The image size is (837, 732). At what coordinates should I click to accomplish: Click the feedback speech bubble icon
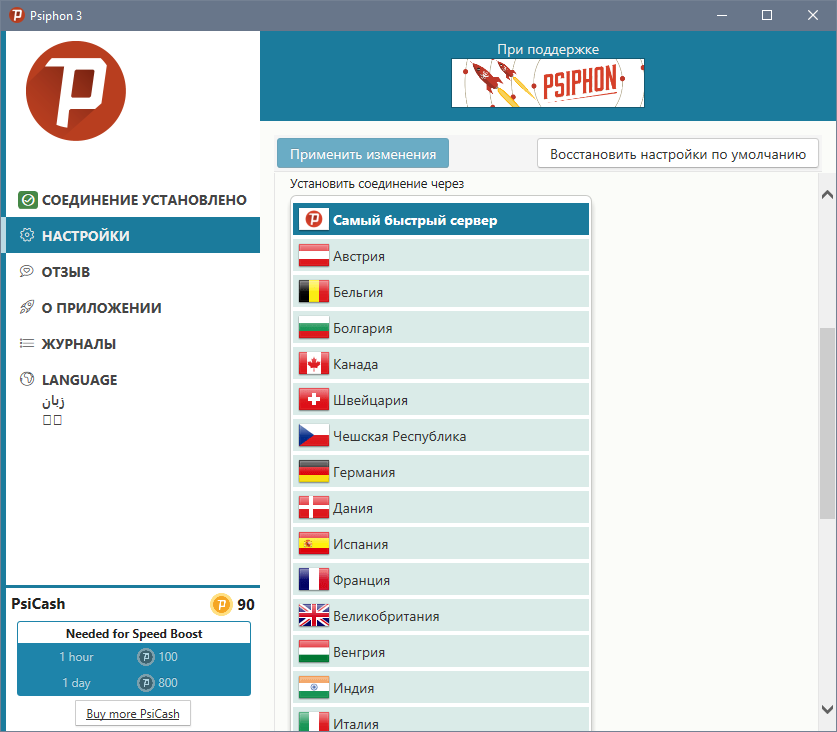coord(27,271)
